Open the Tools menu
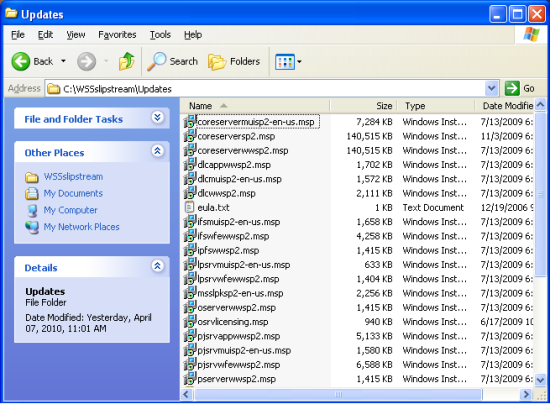This screenshot has width=550, height=404. [160, 35]
